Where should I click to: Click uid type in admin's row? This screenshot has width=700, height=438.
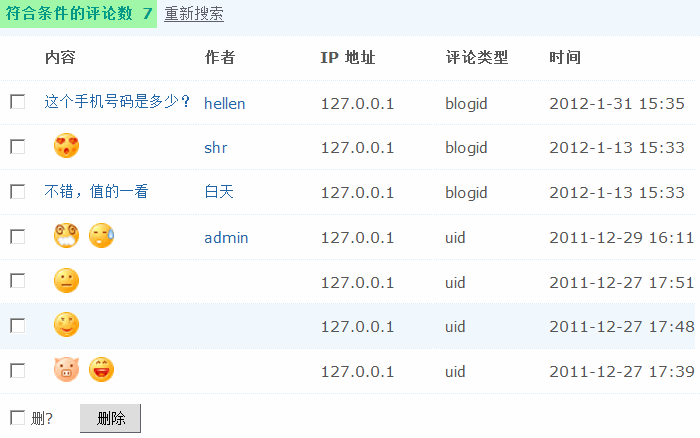[455, 238]
